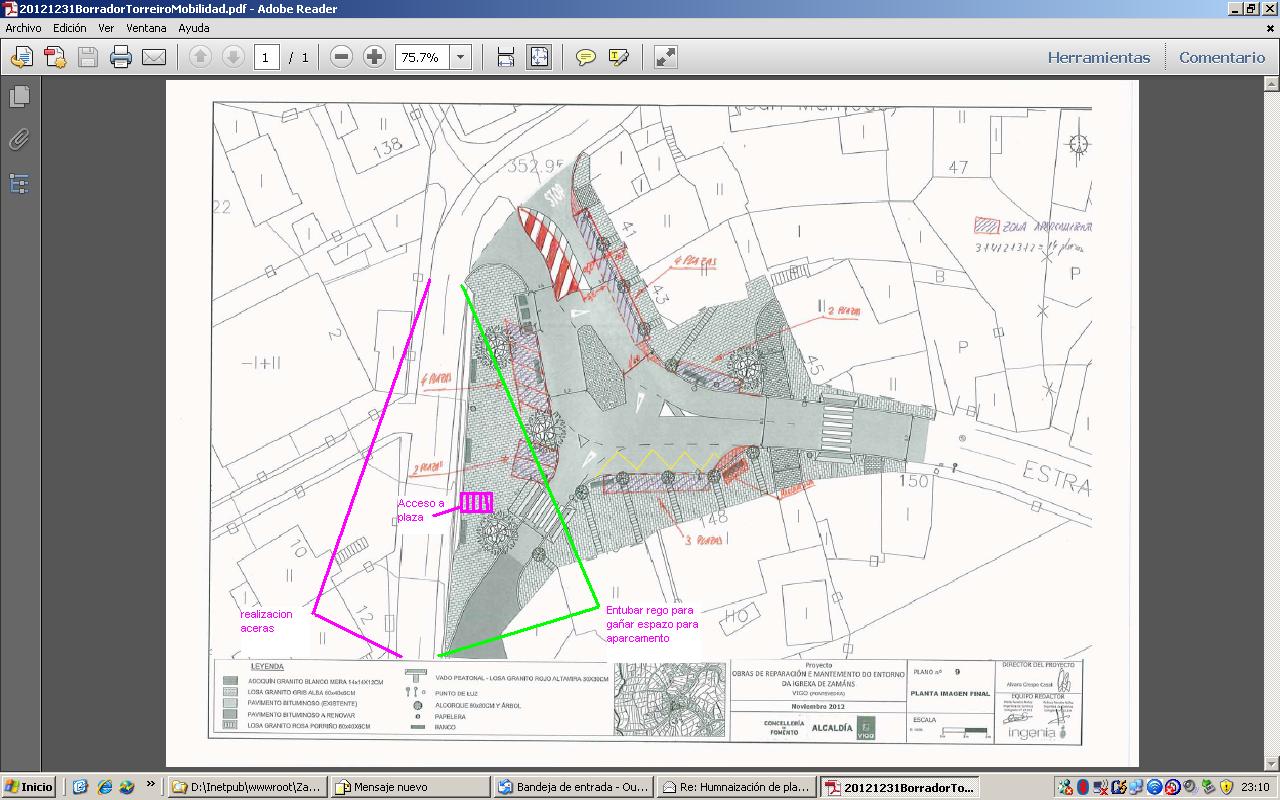Image resolution: width=1280 pixels, height=800 pixels.
Task: Select the highlight text tool
Action: point(618,57)
